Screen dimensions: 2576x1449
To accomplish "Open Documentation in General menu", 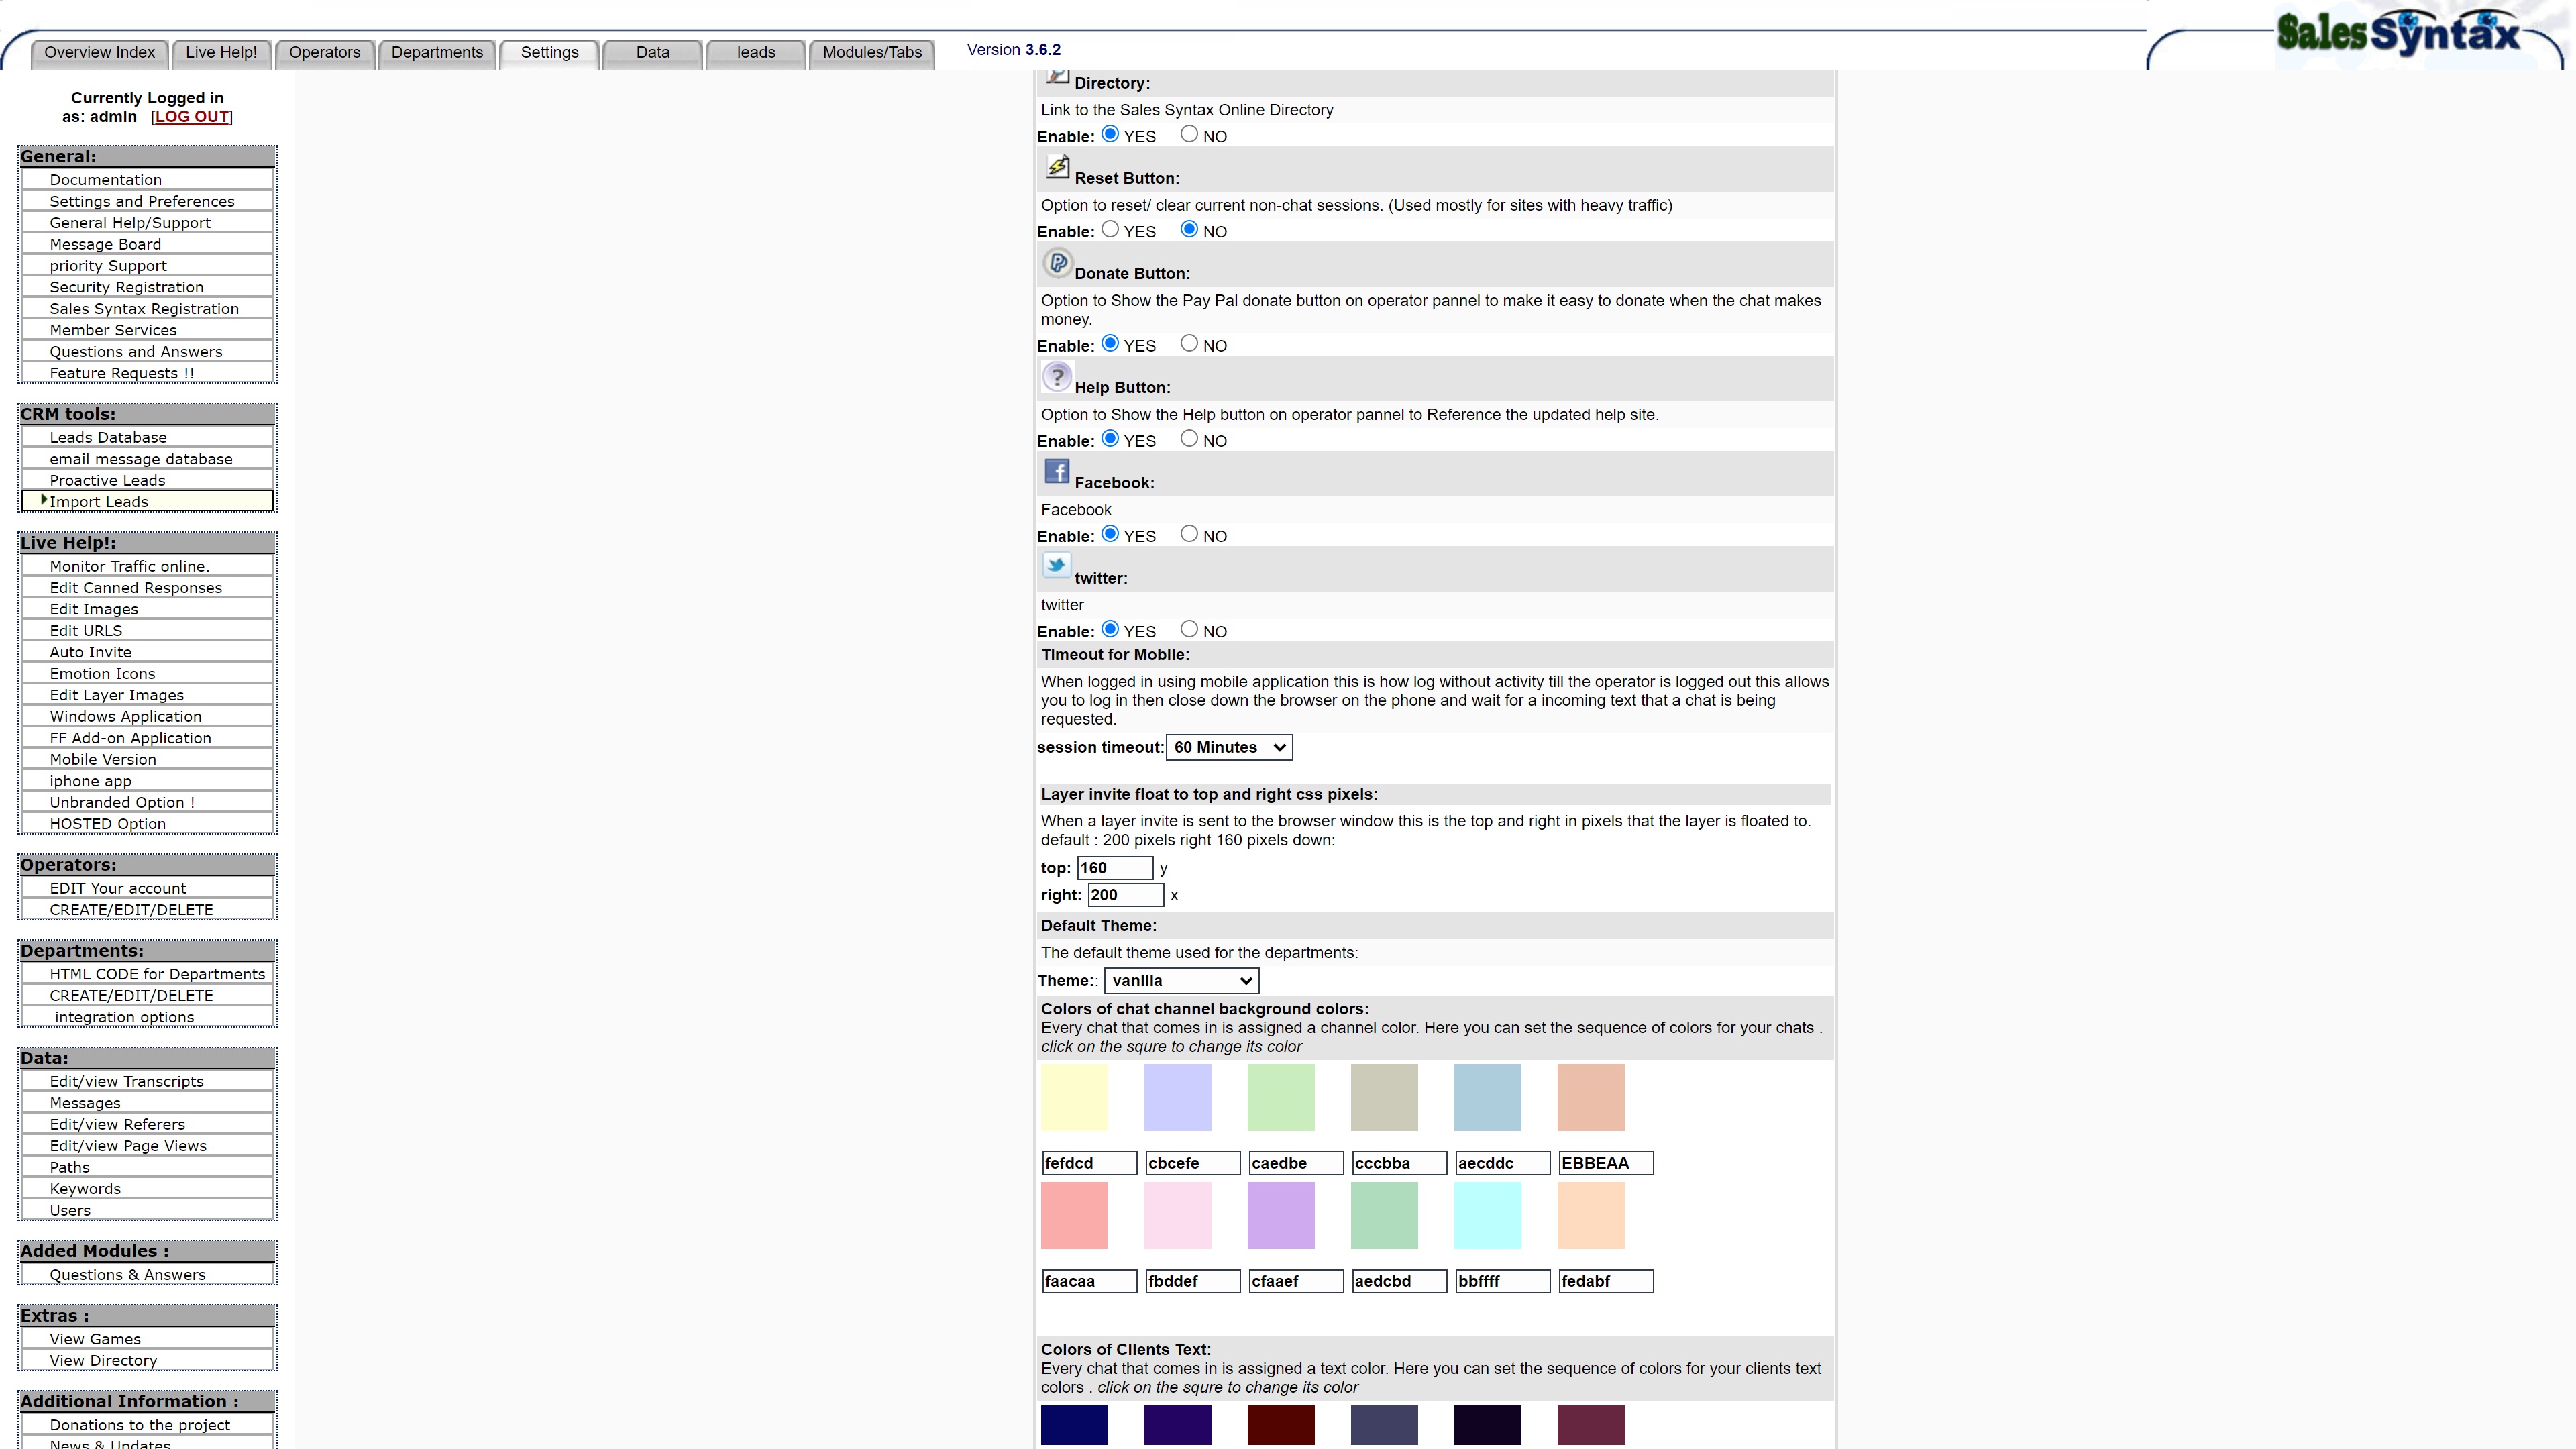I will (148, 180).
